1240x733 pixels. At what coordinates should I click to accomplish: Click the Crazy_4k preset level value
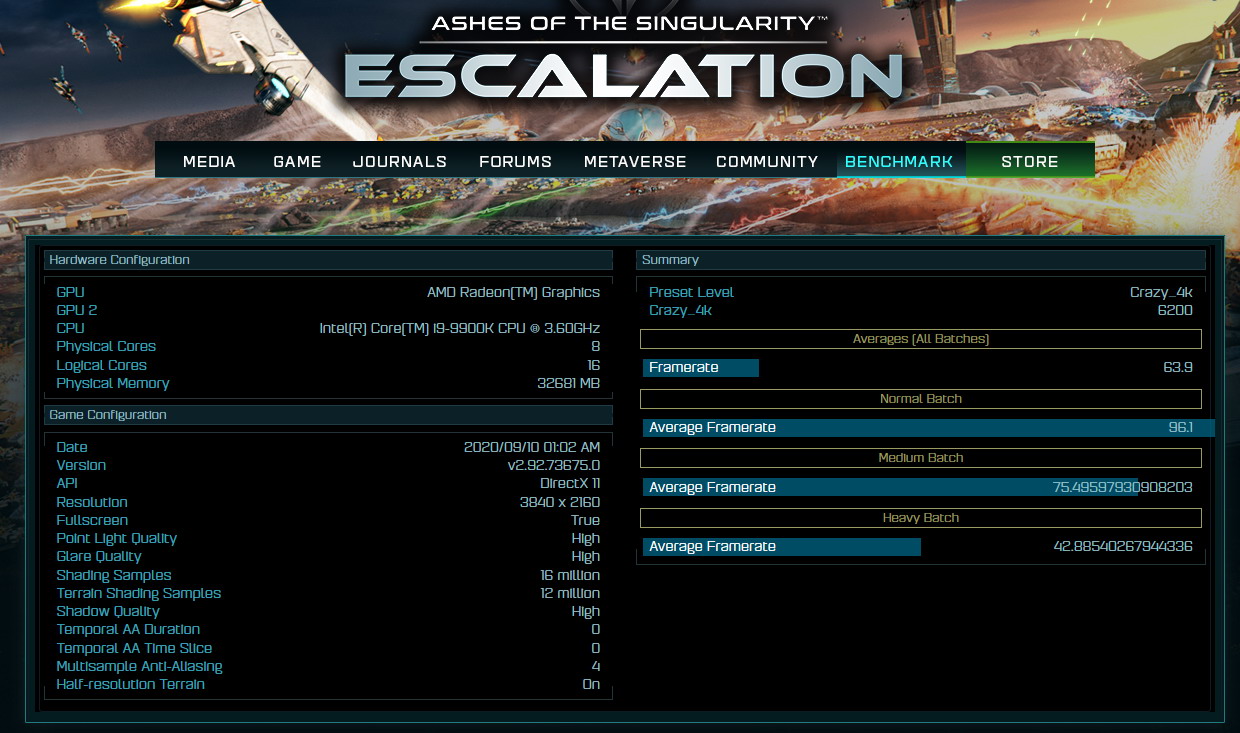(1161, 292)
